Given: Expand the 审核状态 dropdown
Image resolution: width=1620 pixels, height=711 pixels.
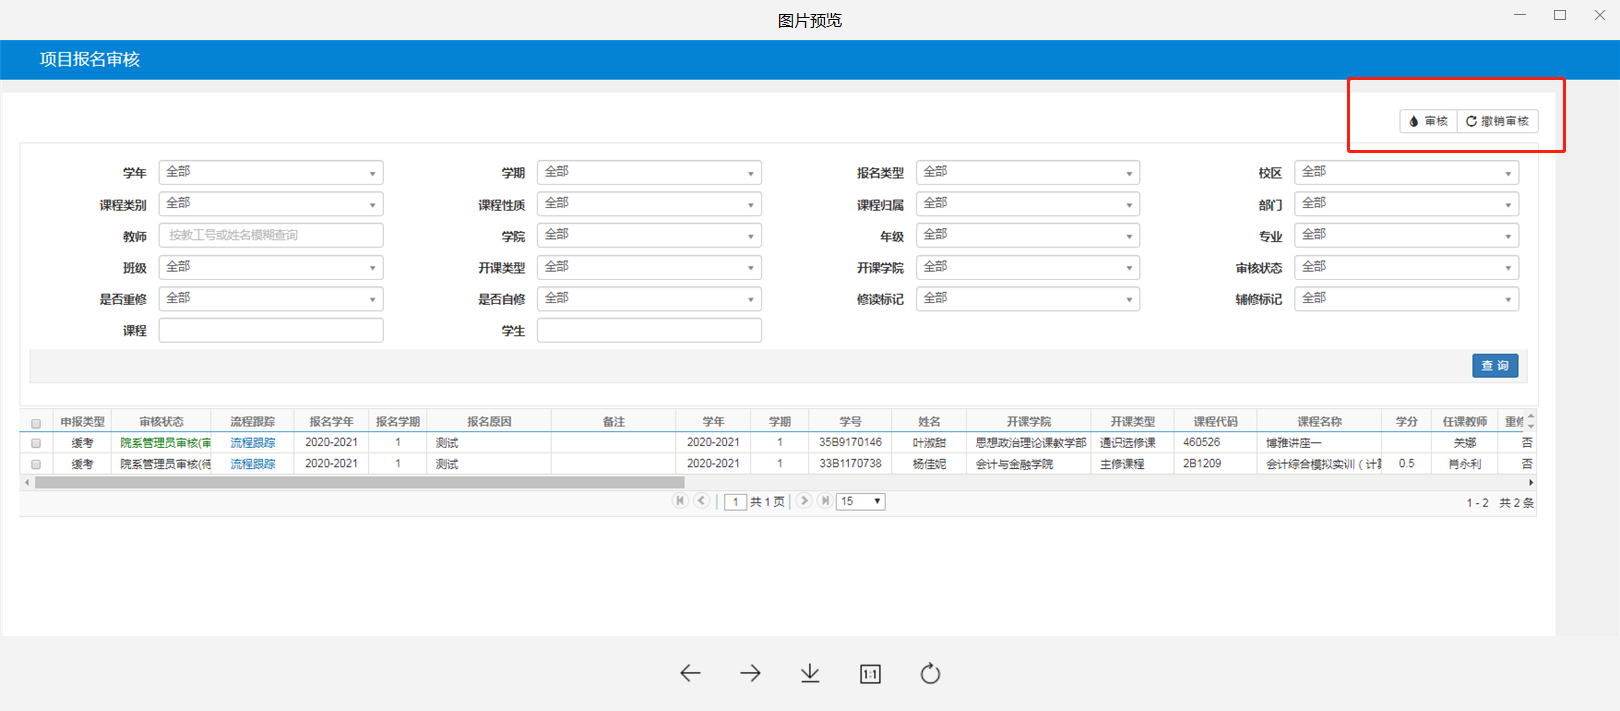Looking at the screenshot, I should pos(1406,268).
